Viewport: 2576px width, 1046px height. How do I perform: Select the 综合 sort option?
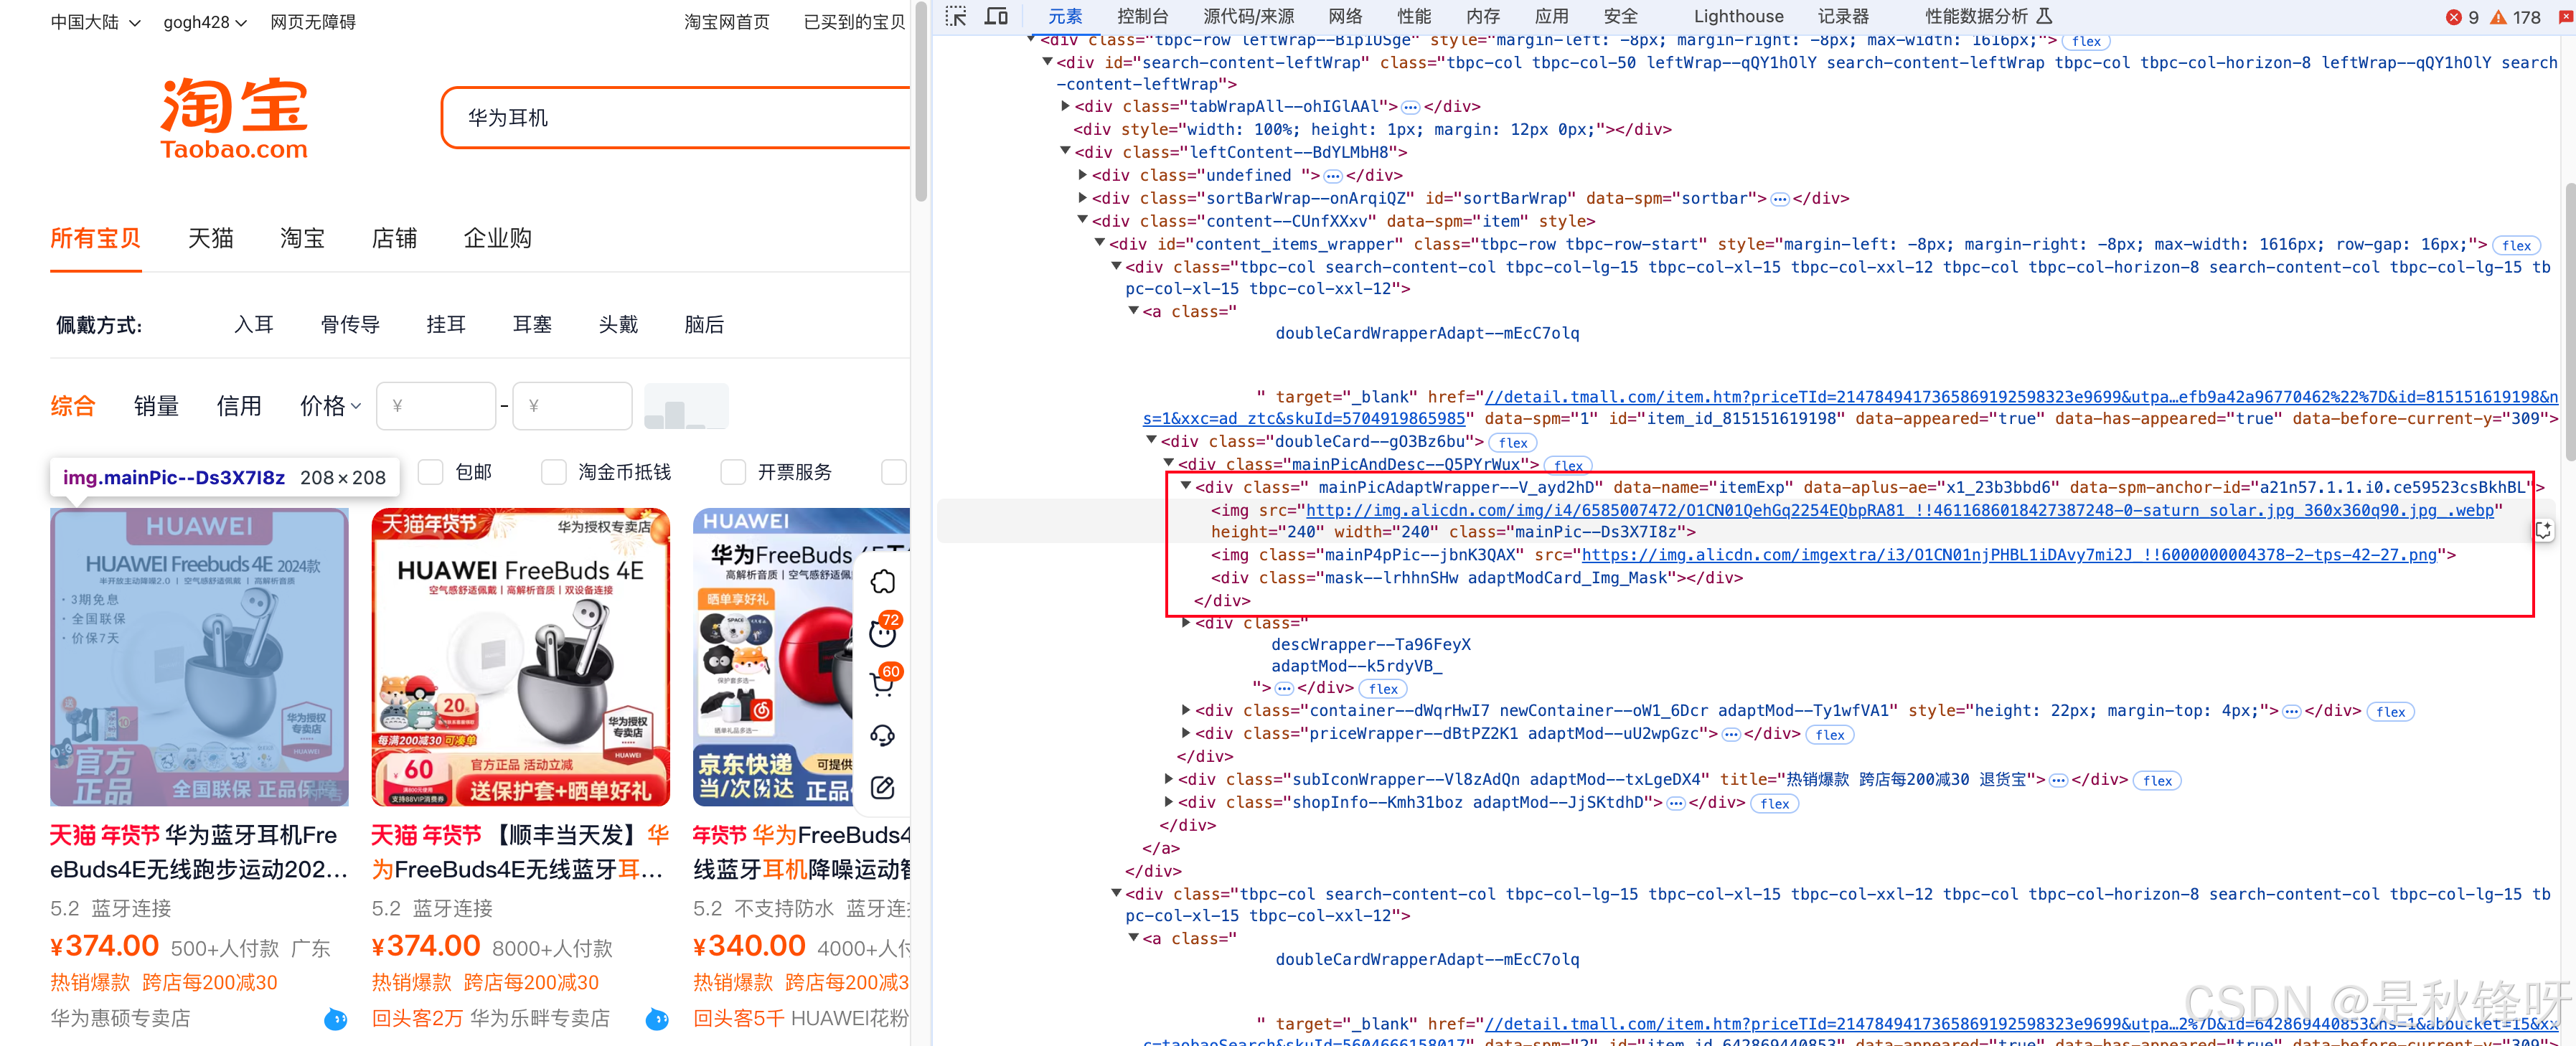pyautogui.click(x=73, y=406)
